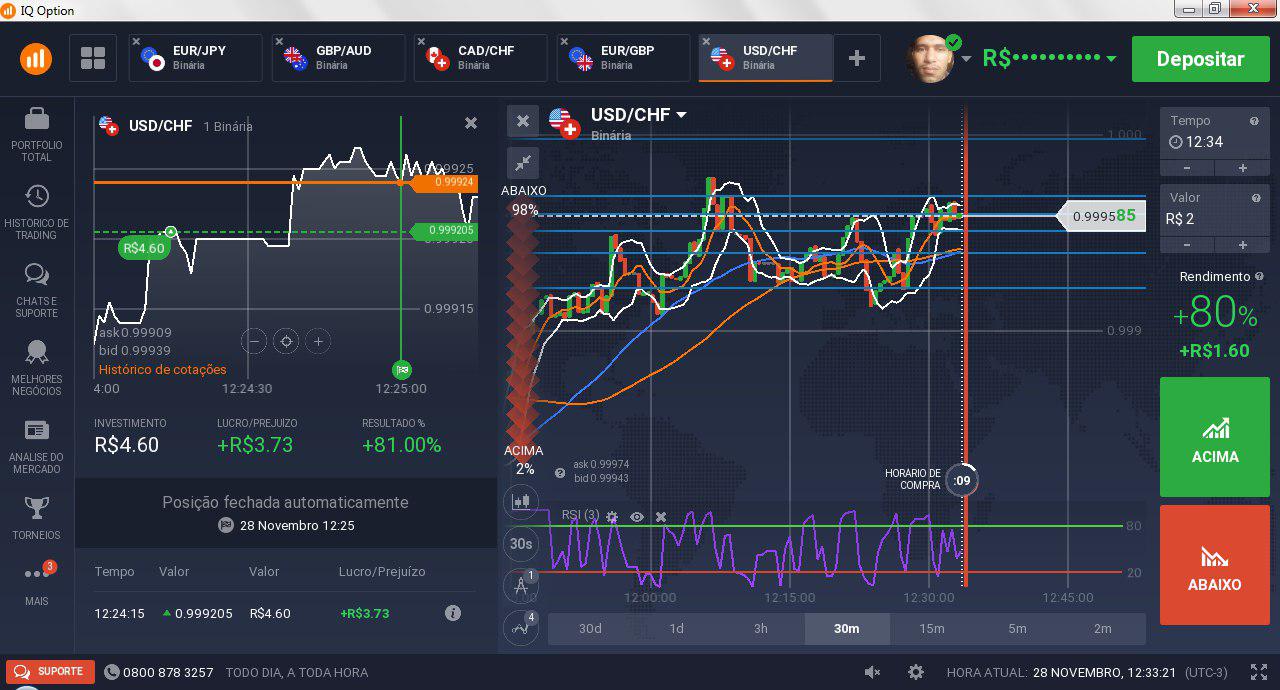Select the 30s time scale circle

coord(521,544)
